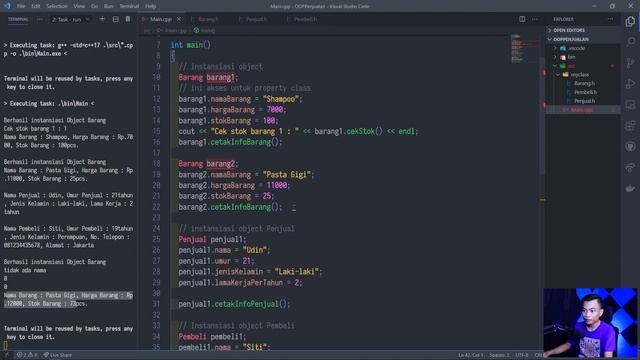
Task: Open the Extensions activity bar icon
Action: pyautogui.click(x=630, y=126)
